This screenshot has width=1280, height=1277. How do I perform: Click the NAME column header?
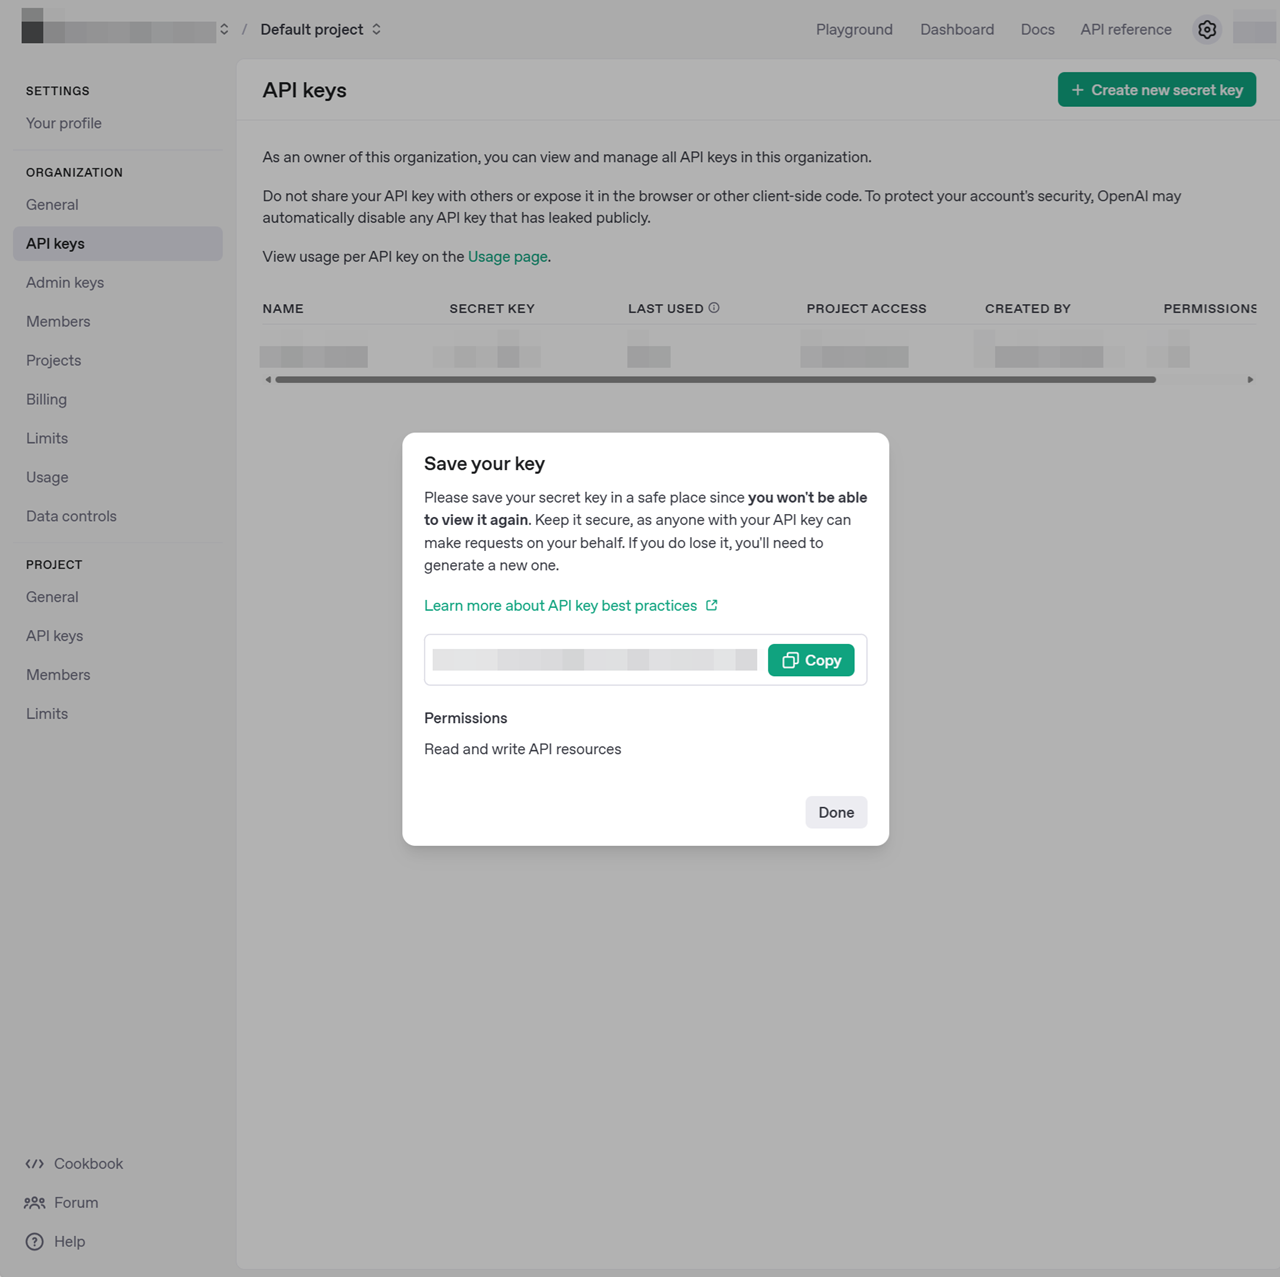click(283, 309)
